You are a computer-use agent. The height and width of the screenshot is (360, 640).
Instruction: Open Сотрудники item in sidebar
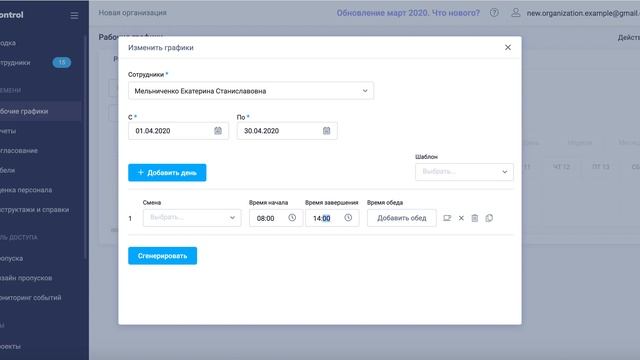15,63
